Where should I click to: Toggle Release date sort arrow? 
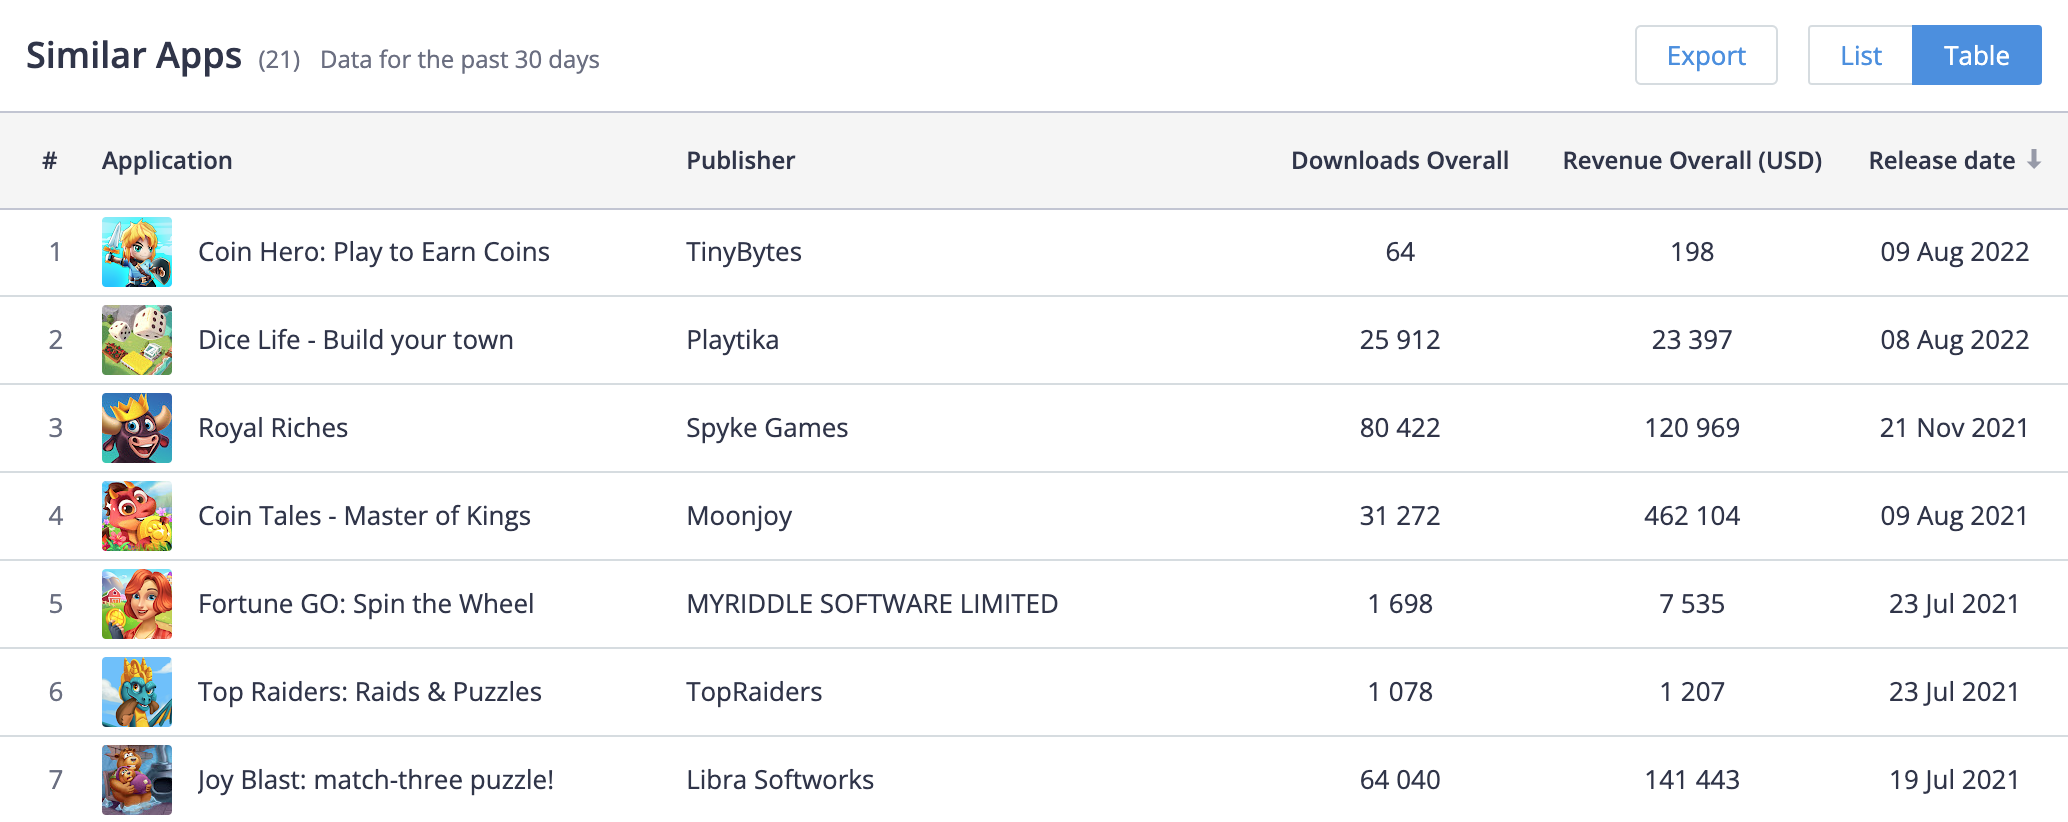pos(2034,160)
